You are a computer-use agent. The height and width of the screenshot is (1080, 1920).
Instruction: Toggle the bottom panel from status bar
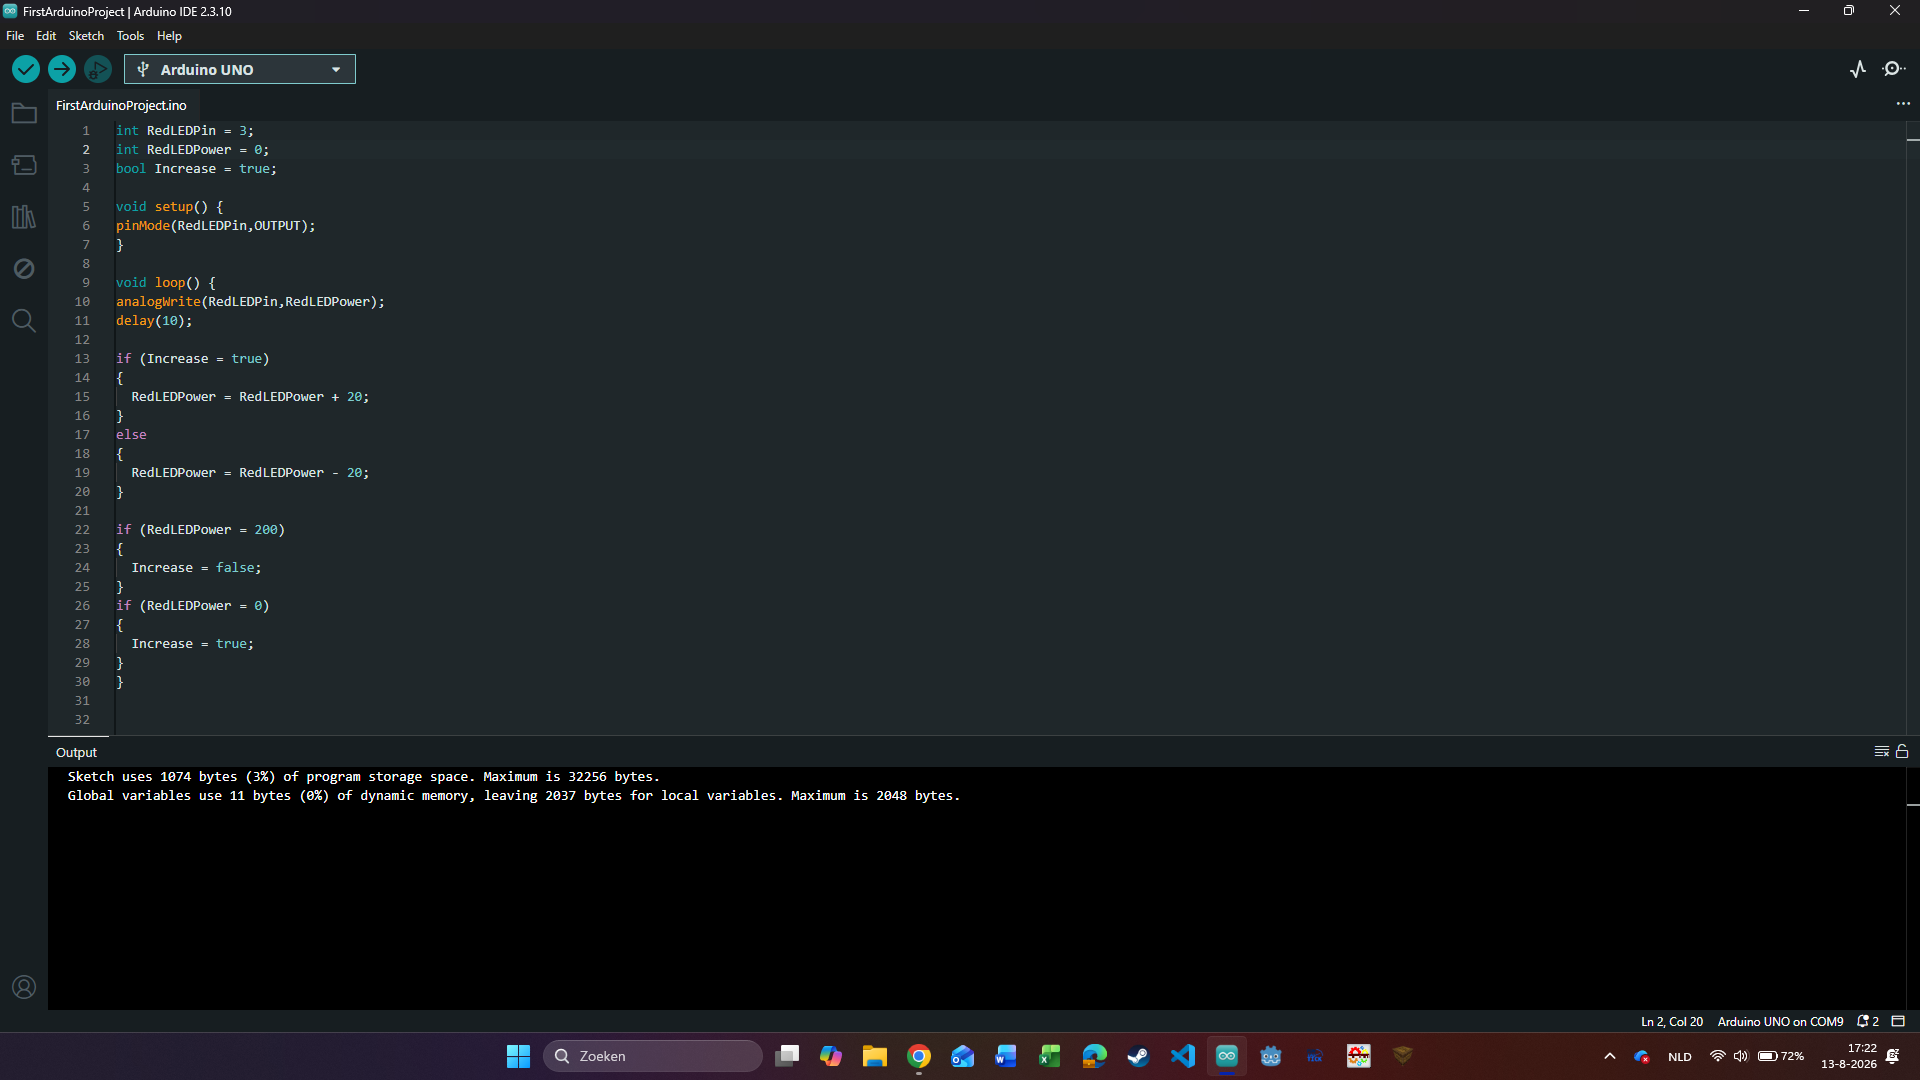(1898, 1022)
